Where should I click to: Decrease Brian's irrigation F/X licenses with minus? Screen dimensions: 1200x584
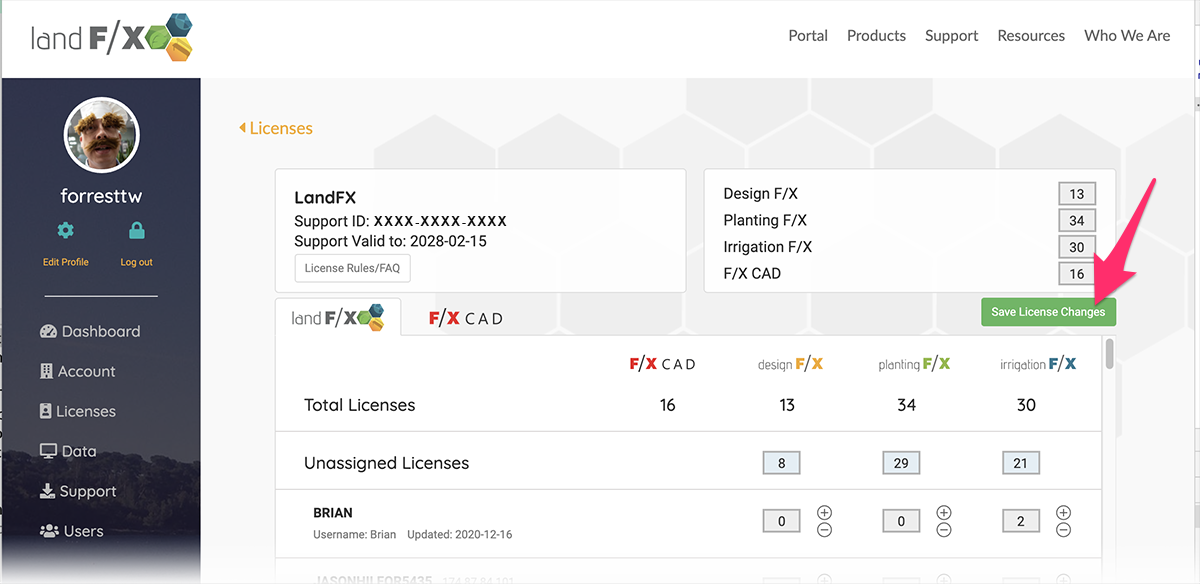(1063, 530)
